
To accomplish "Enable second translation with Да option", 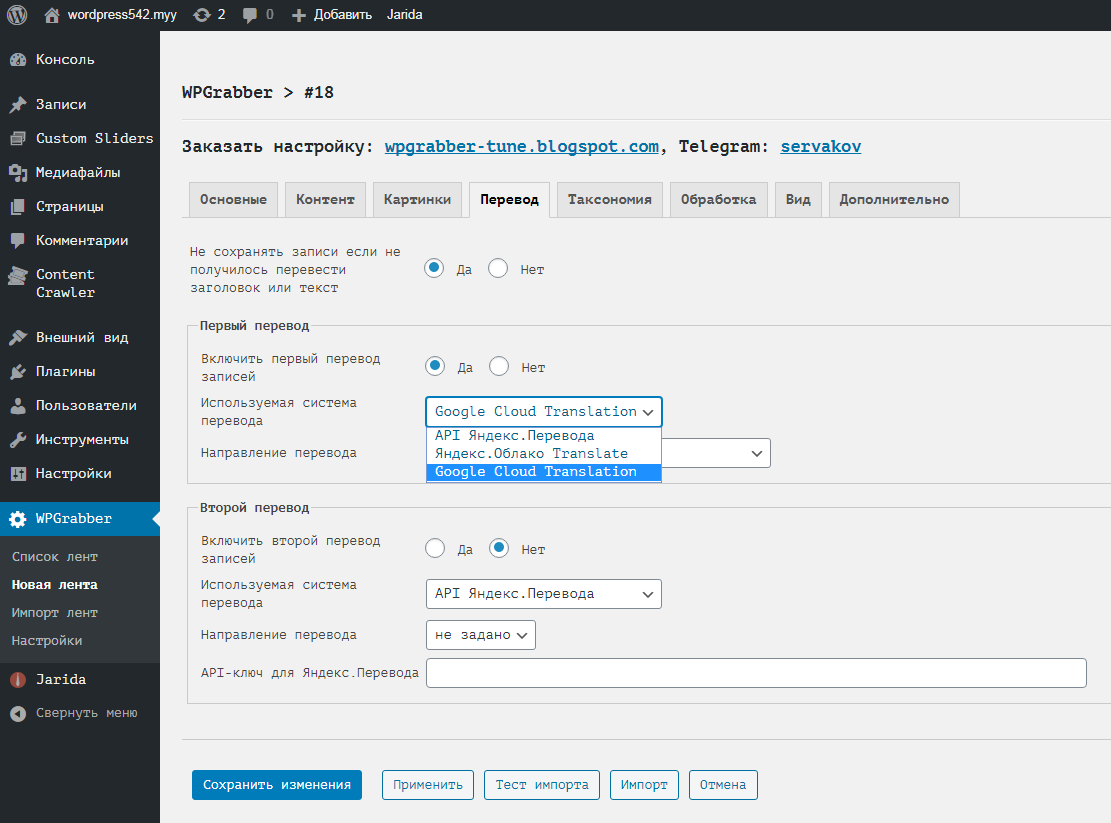I will 435,548.
